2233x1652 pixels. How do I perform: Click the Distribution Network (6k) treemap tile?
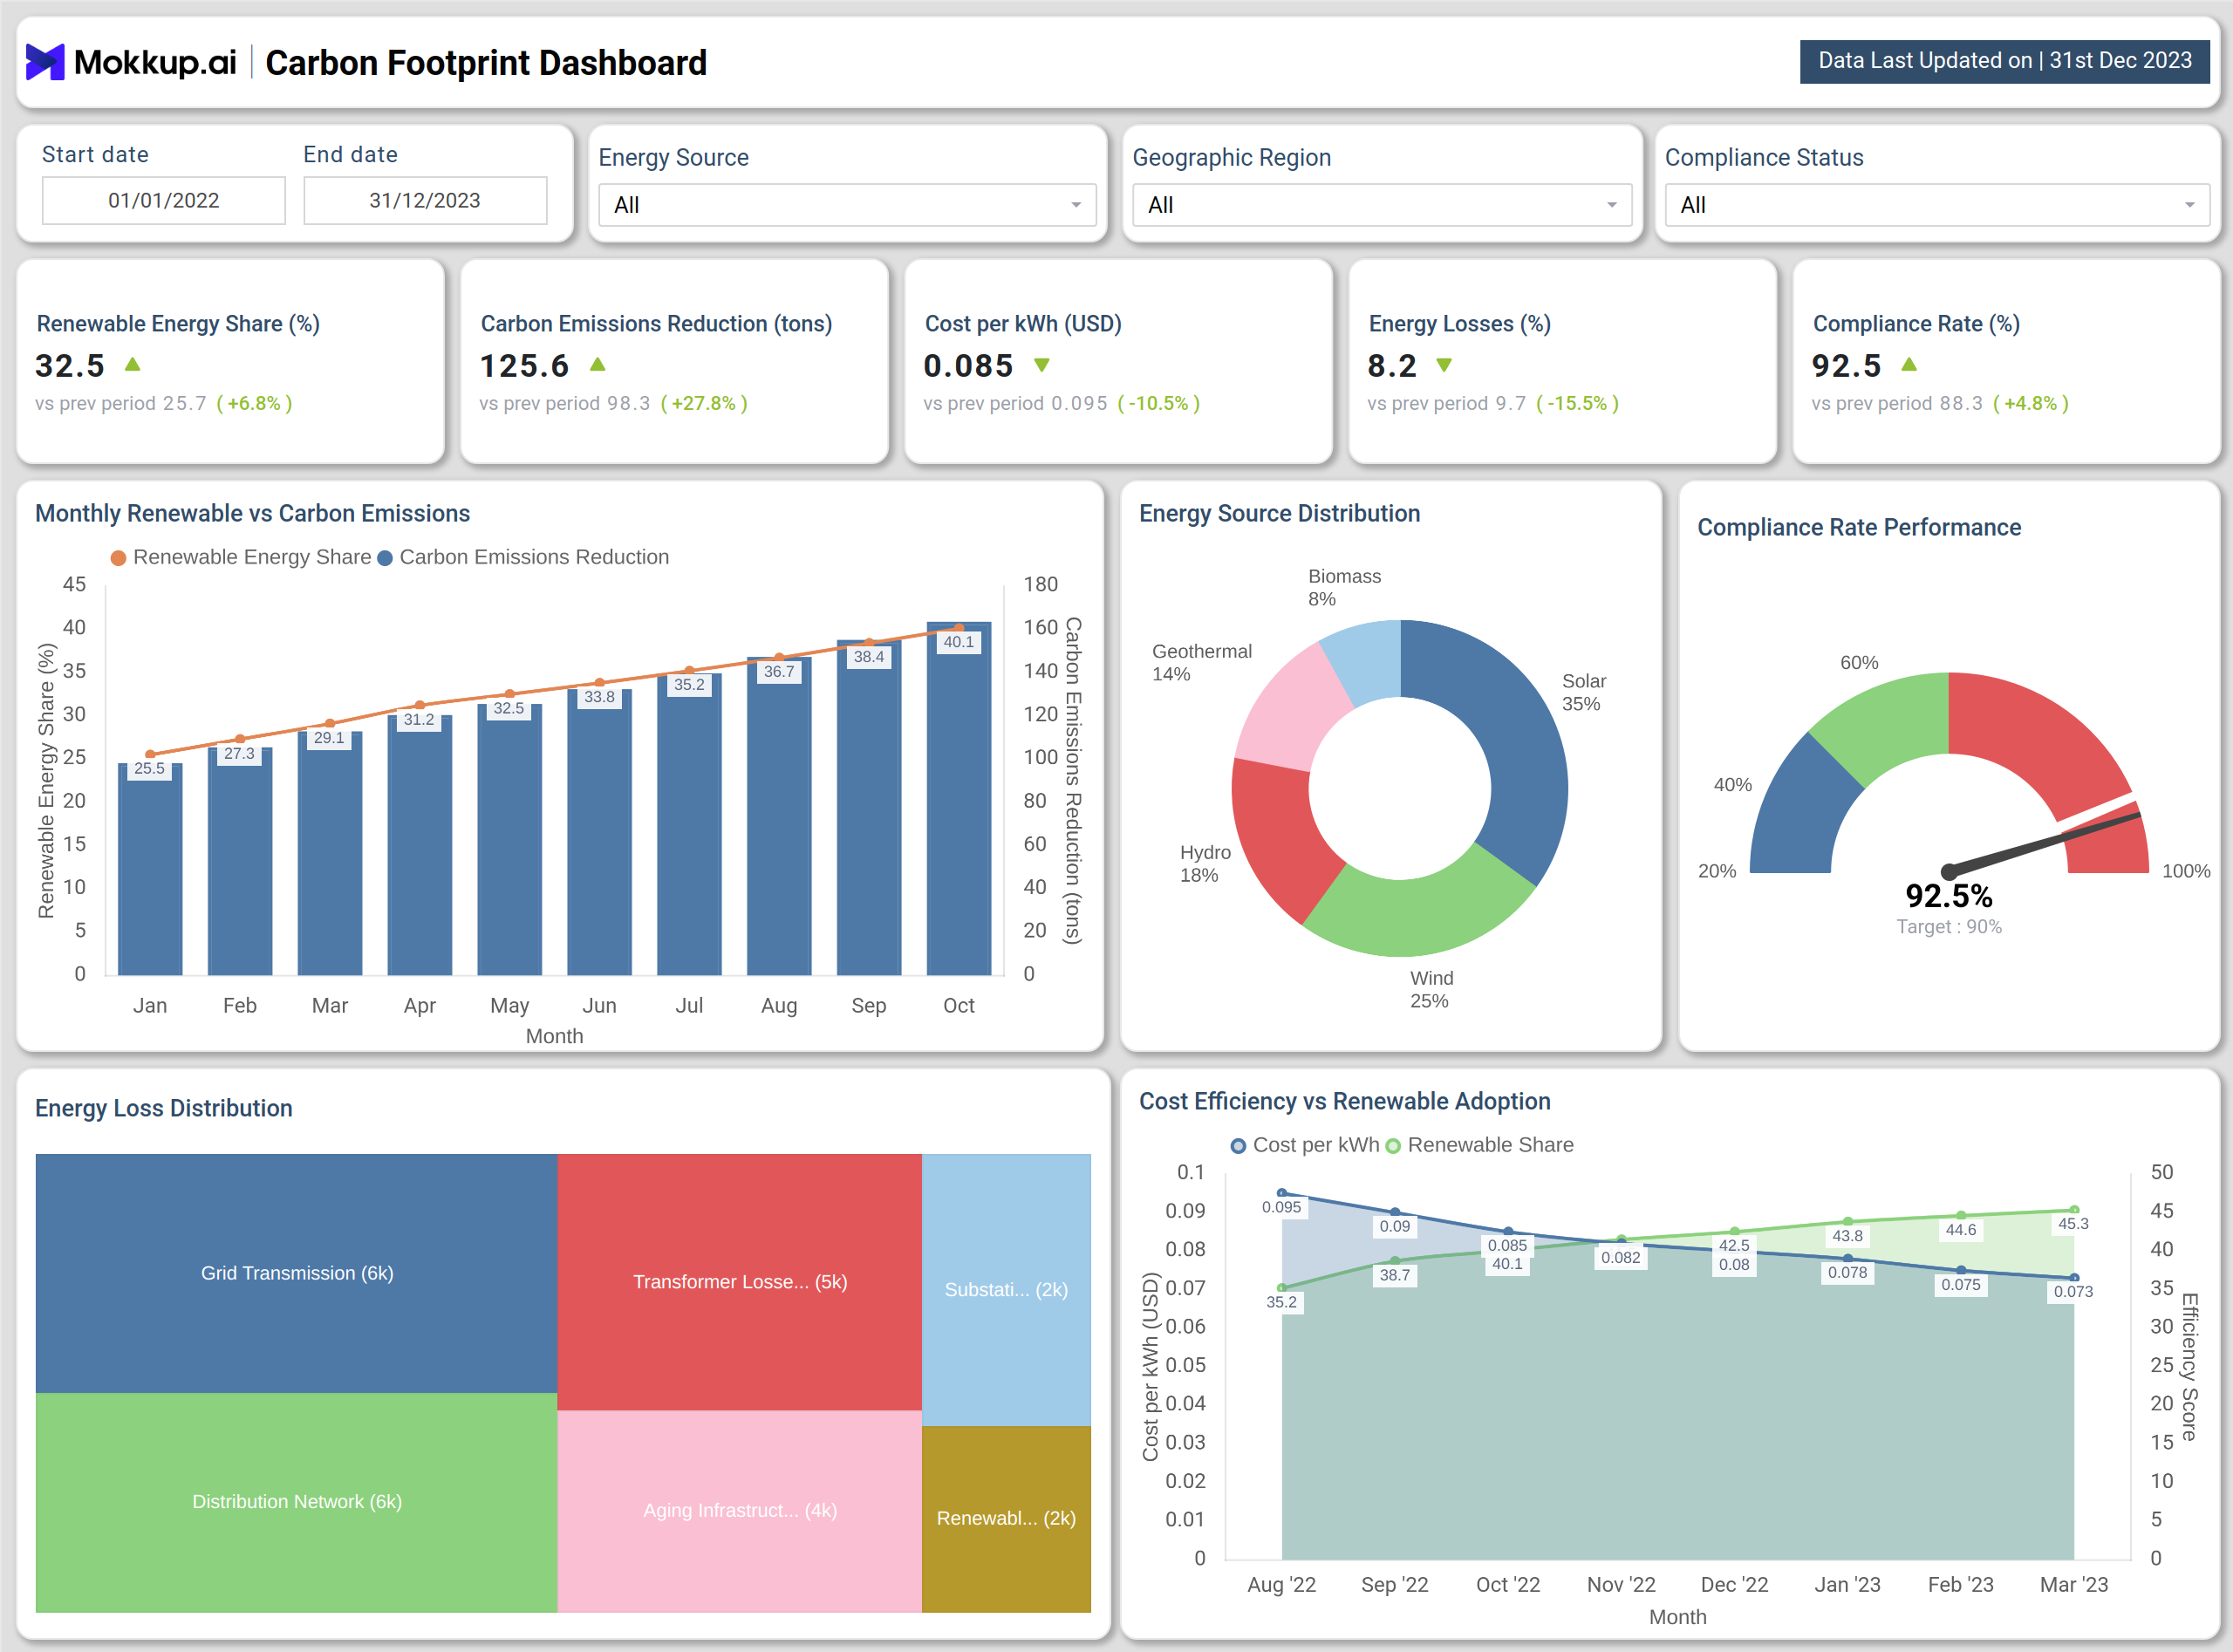[296, 1502]
